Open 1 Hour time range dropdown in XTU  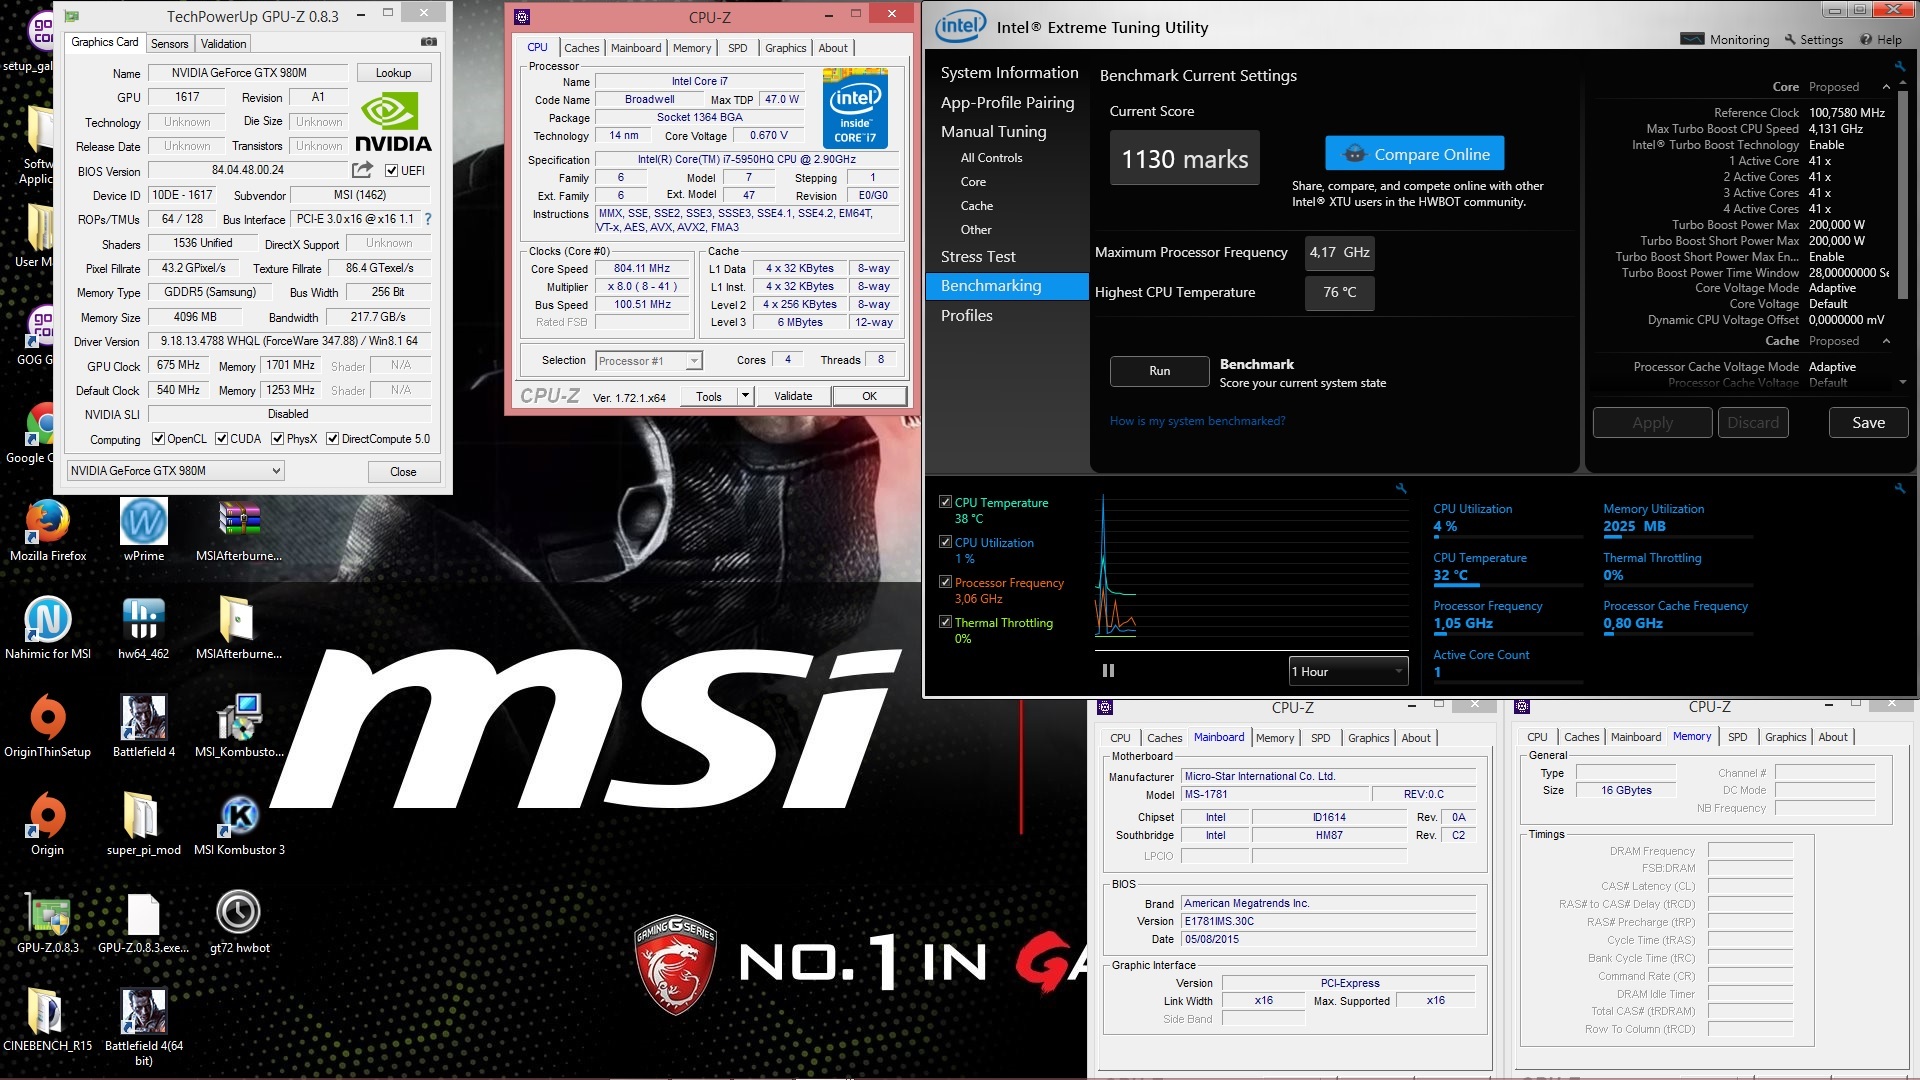click(x=1348, y=671)
